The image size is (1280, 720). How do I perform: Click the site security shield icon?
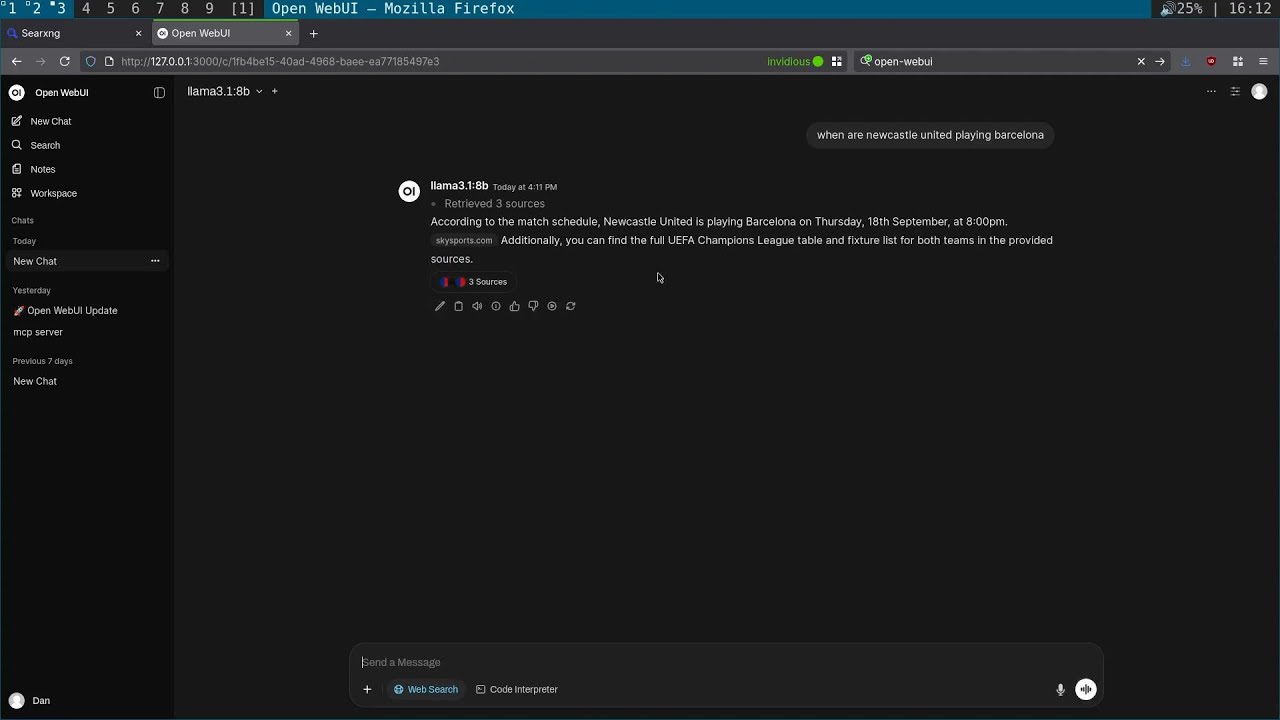click(90, 61)
